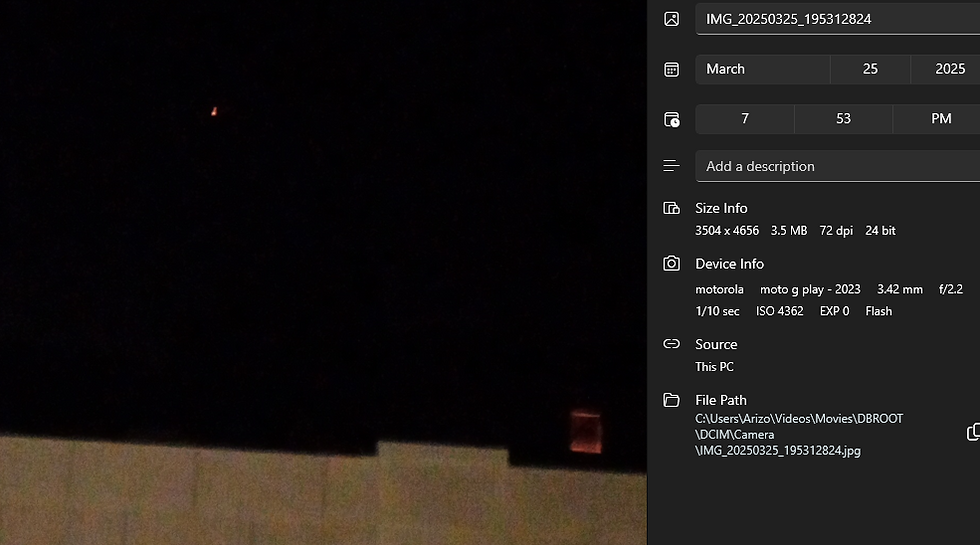Click the Size Info icon
This screenshot has height=545, width=980.
pyautogui.click(x=671, y=208)
